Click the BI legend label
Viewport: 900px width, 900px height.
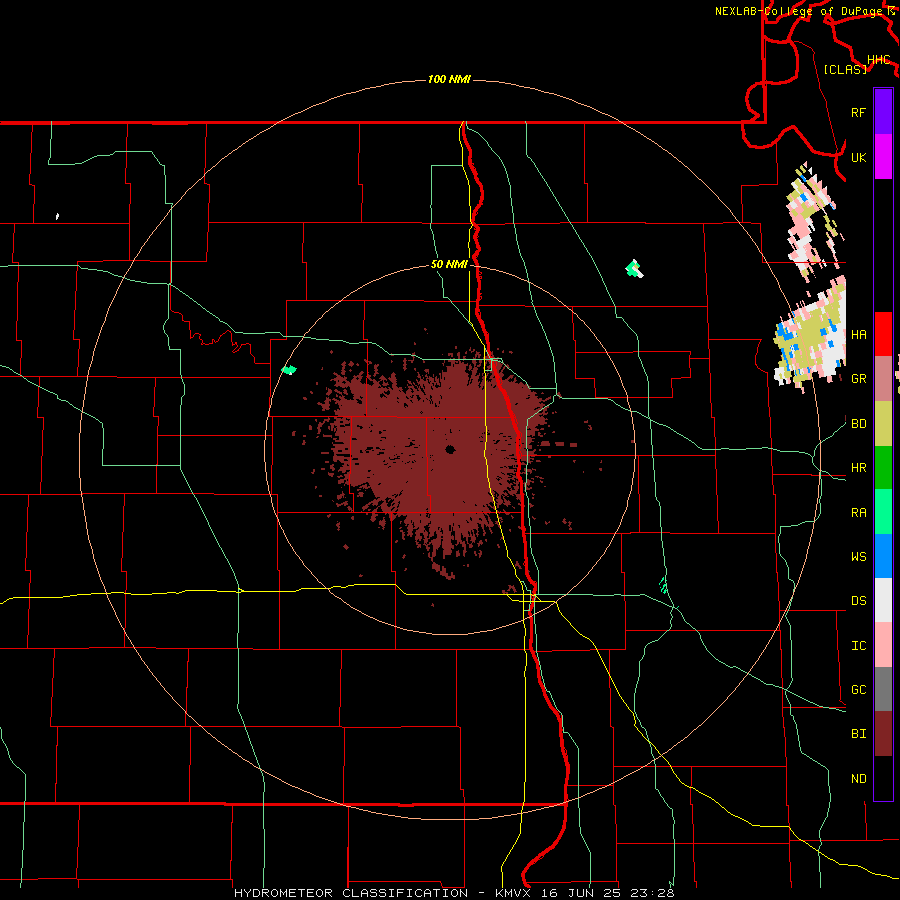pos(858,734)
